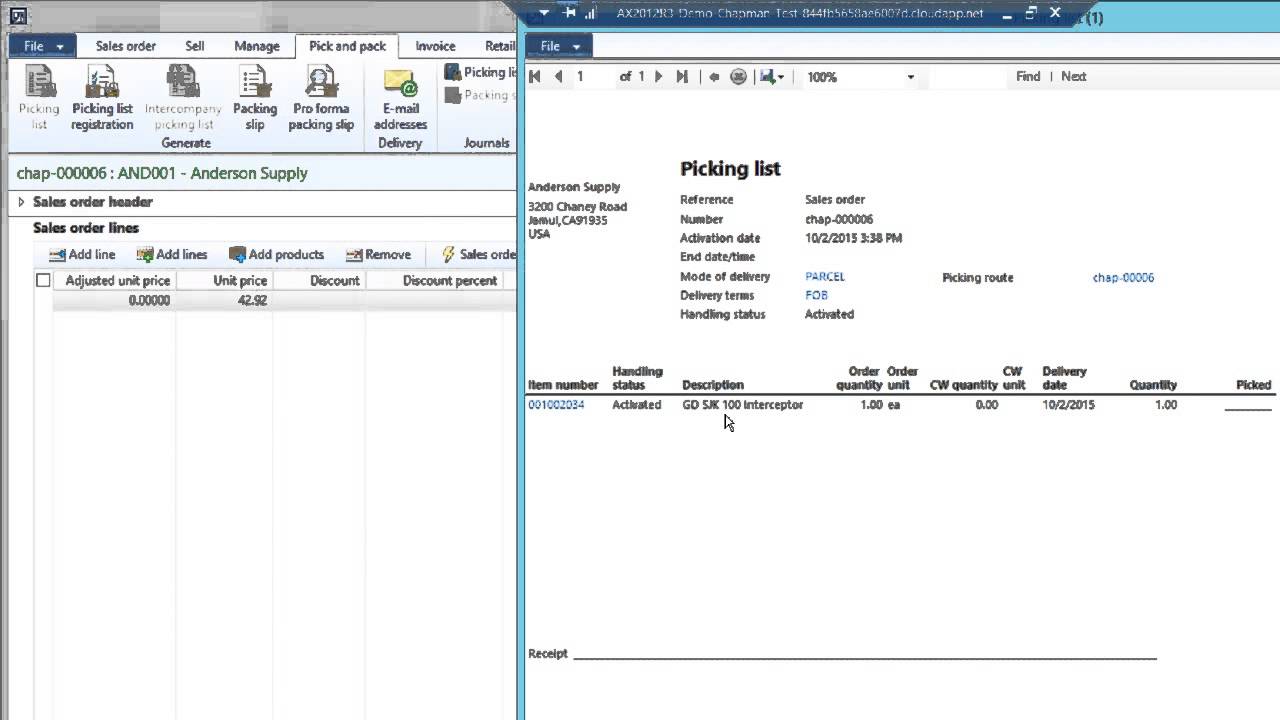The height and width of the screenshot is (720, 1280).
Task: Click the FOB delivery terms link
Action: point(816,296)
